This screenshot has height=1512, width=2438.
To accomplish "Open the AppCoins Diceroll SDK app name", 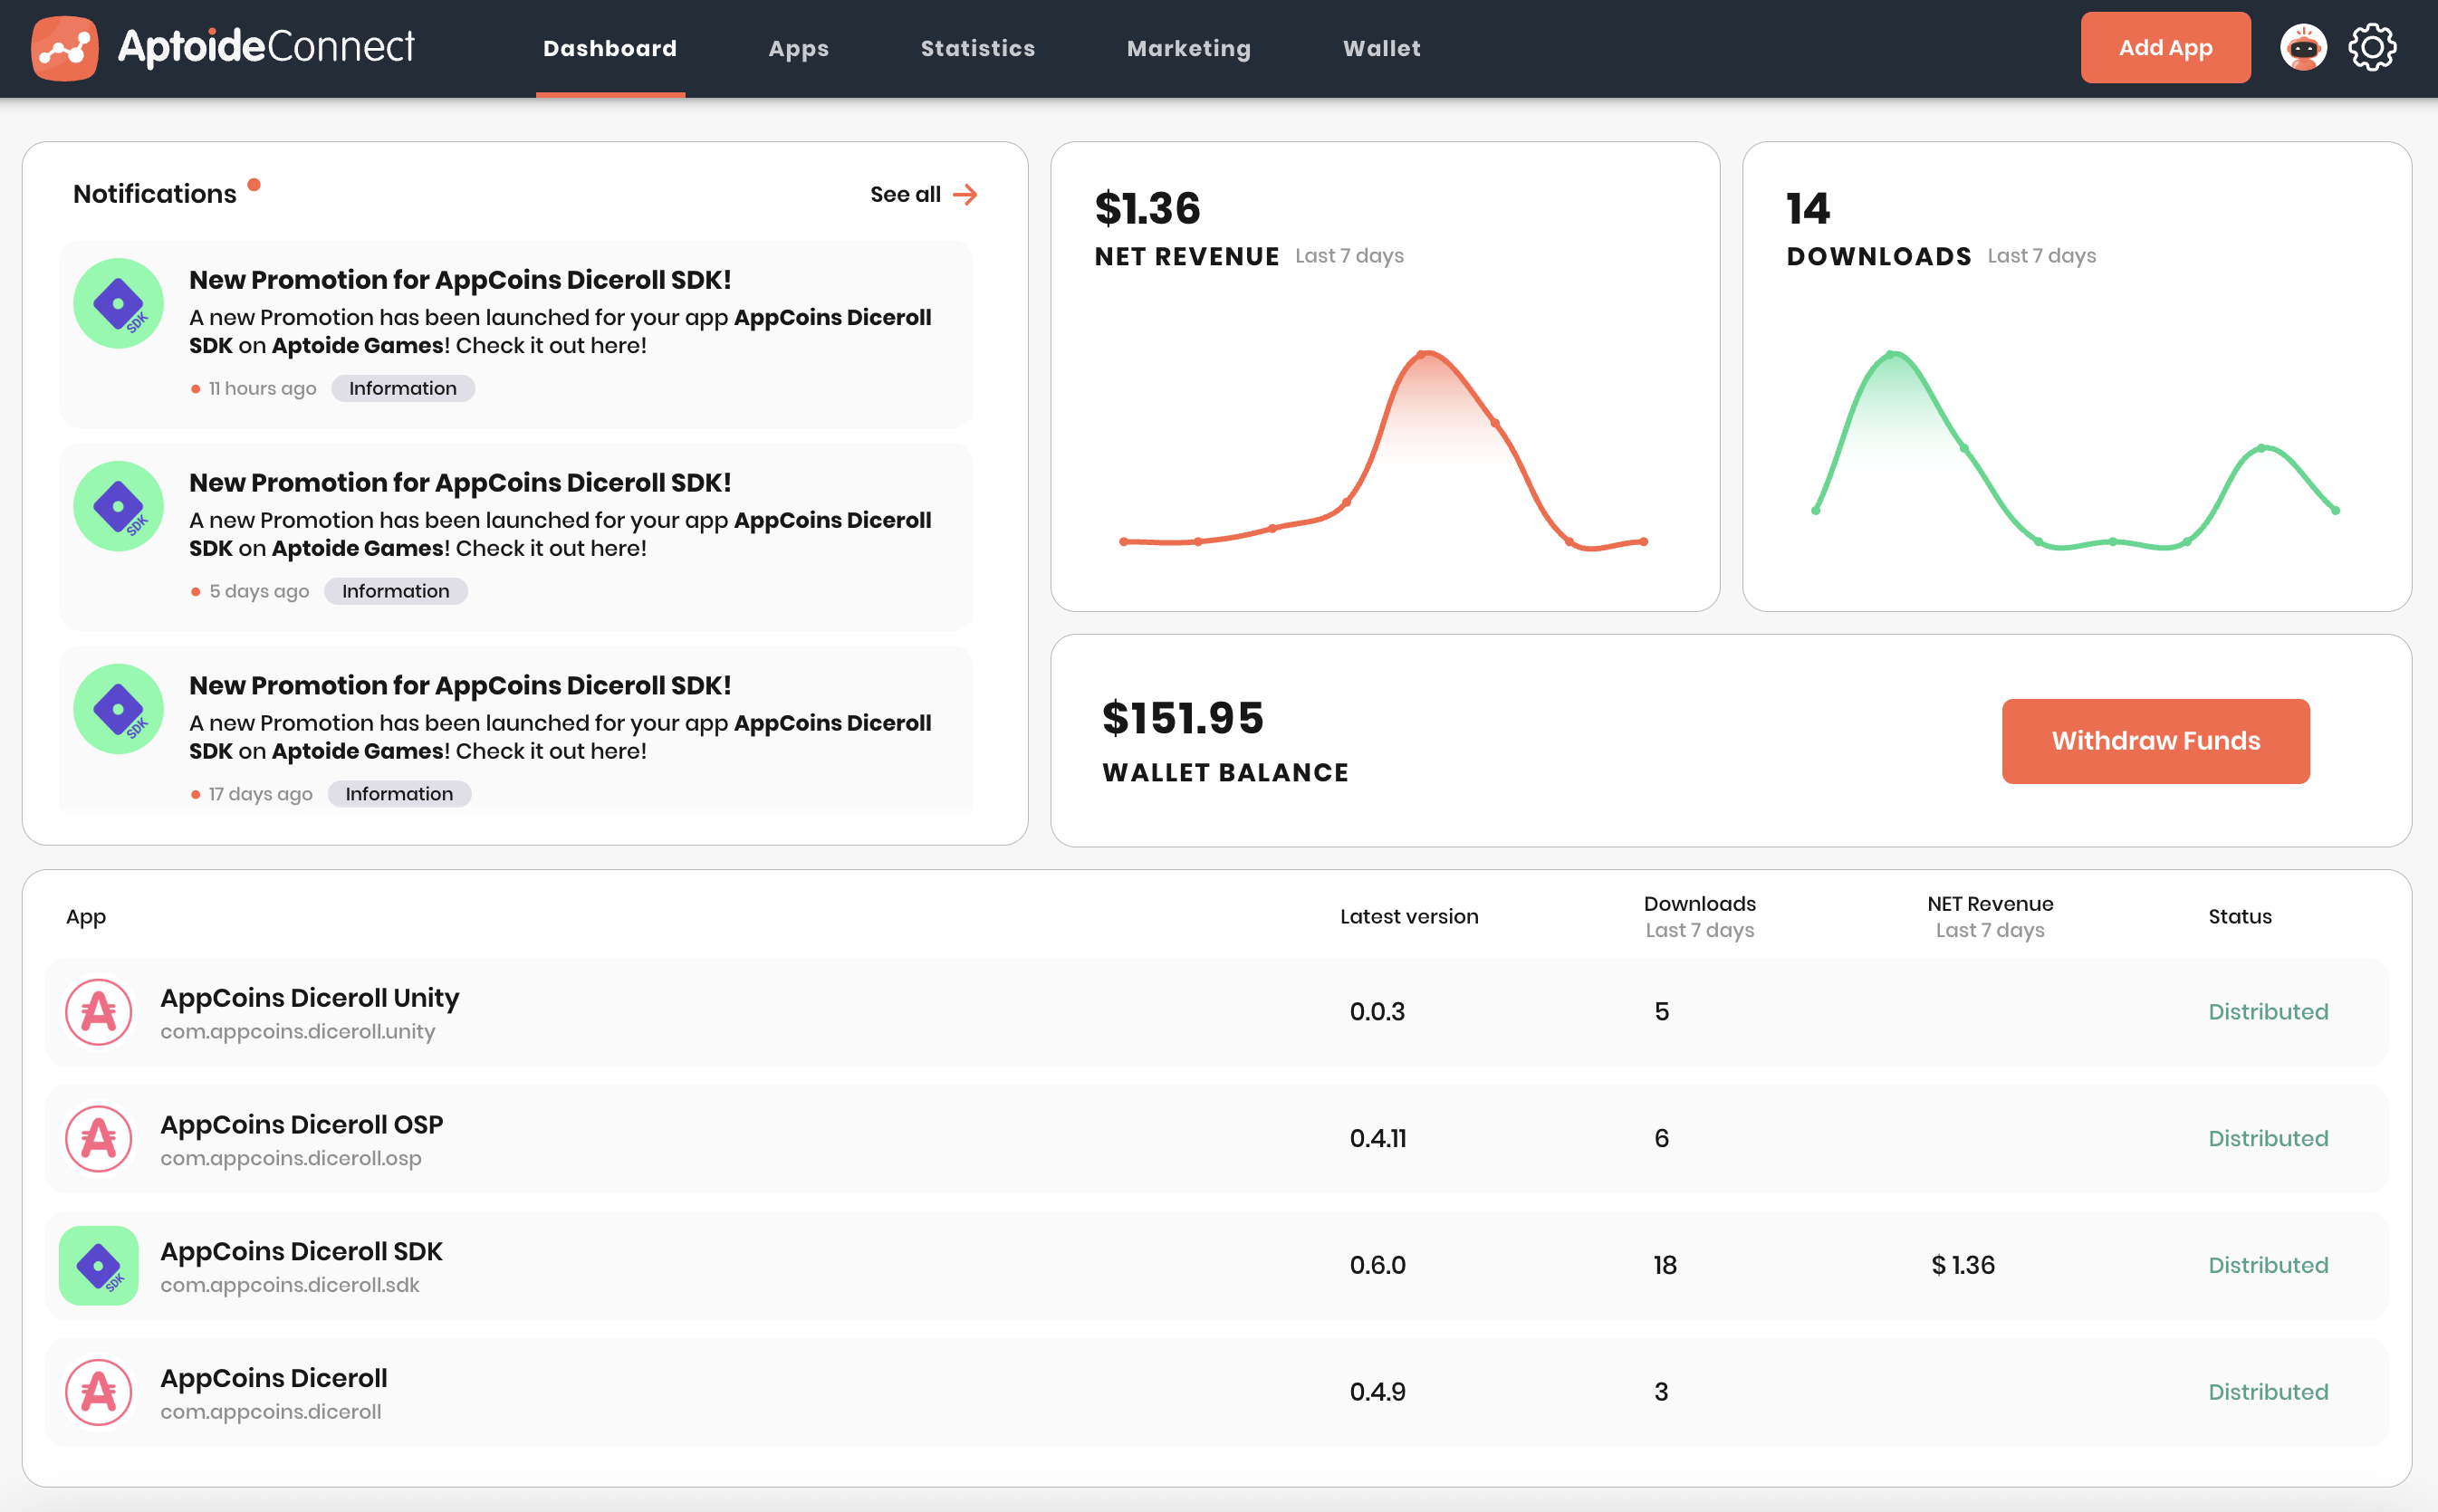I will [x=301, y=1251].
